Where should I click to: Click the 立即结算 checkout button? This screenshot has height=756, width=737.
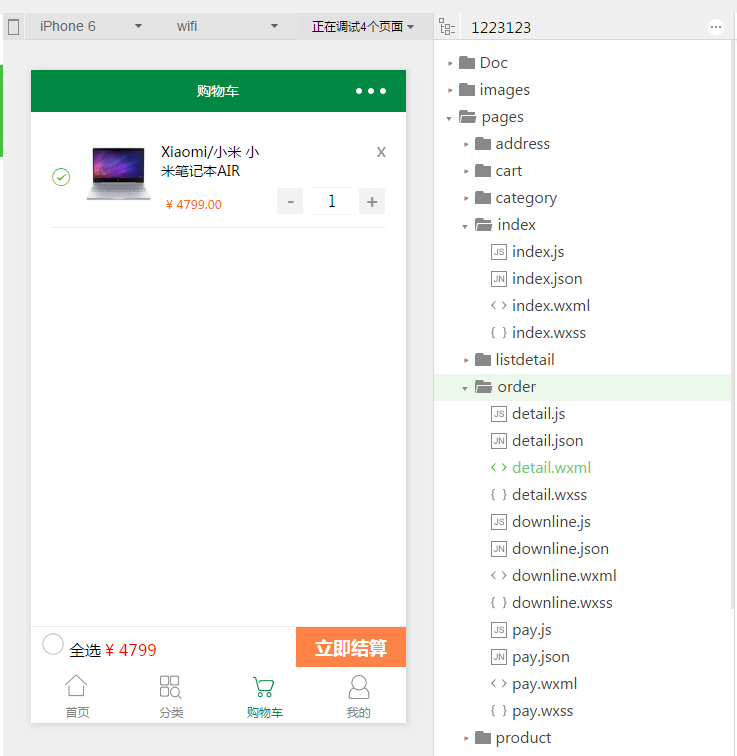pyautogui.click(x=351, y=648)
